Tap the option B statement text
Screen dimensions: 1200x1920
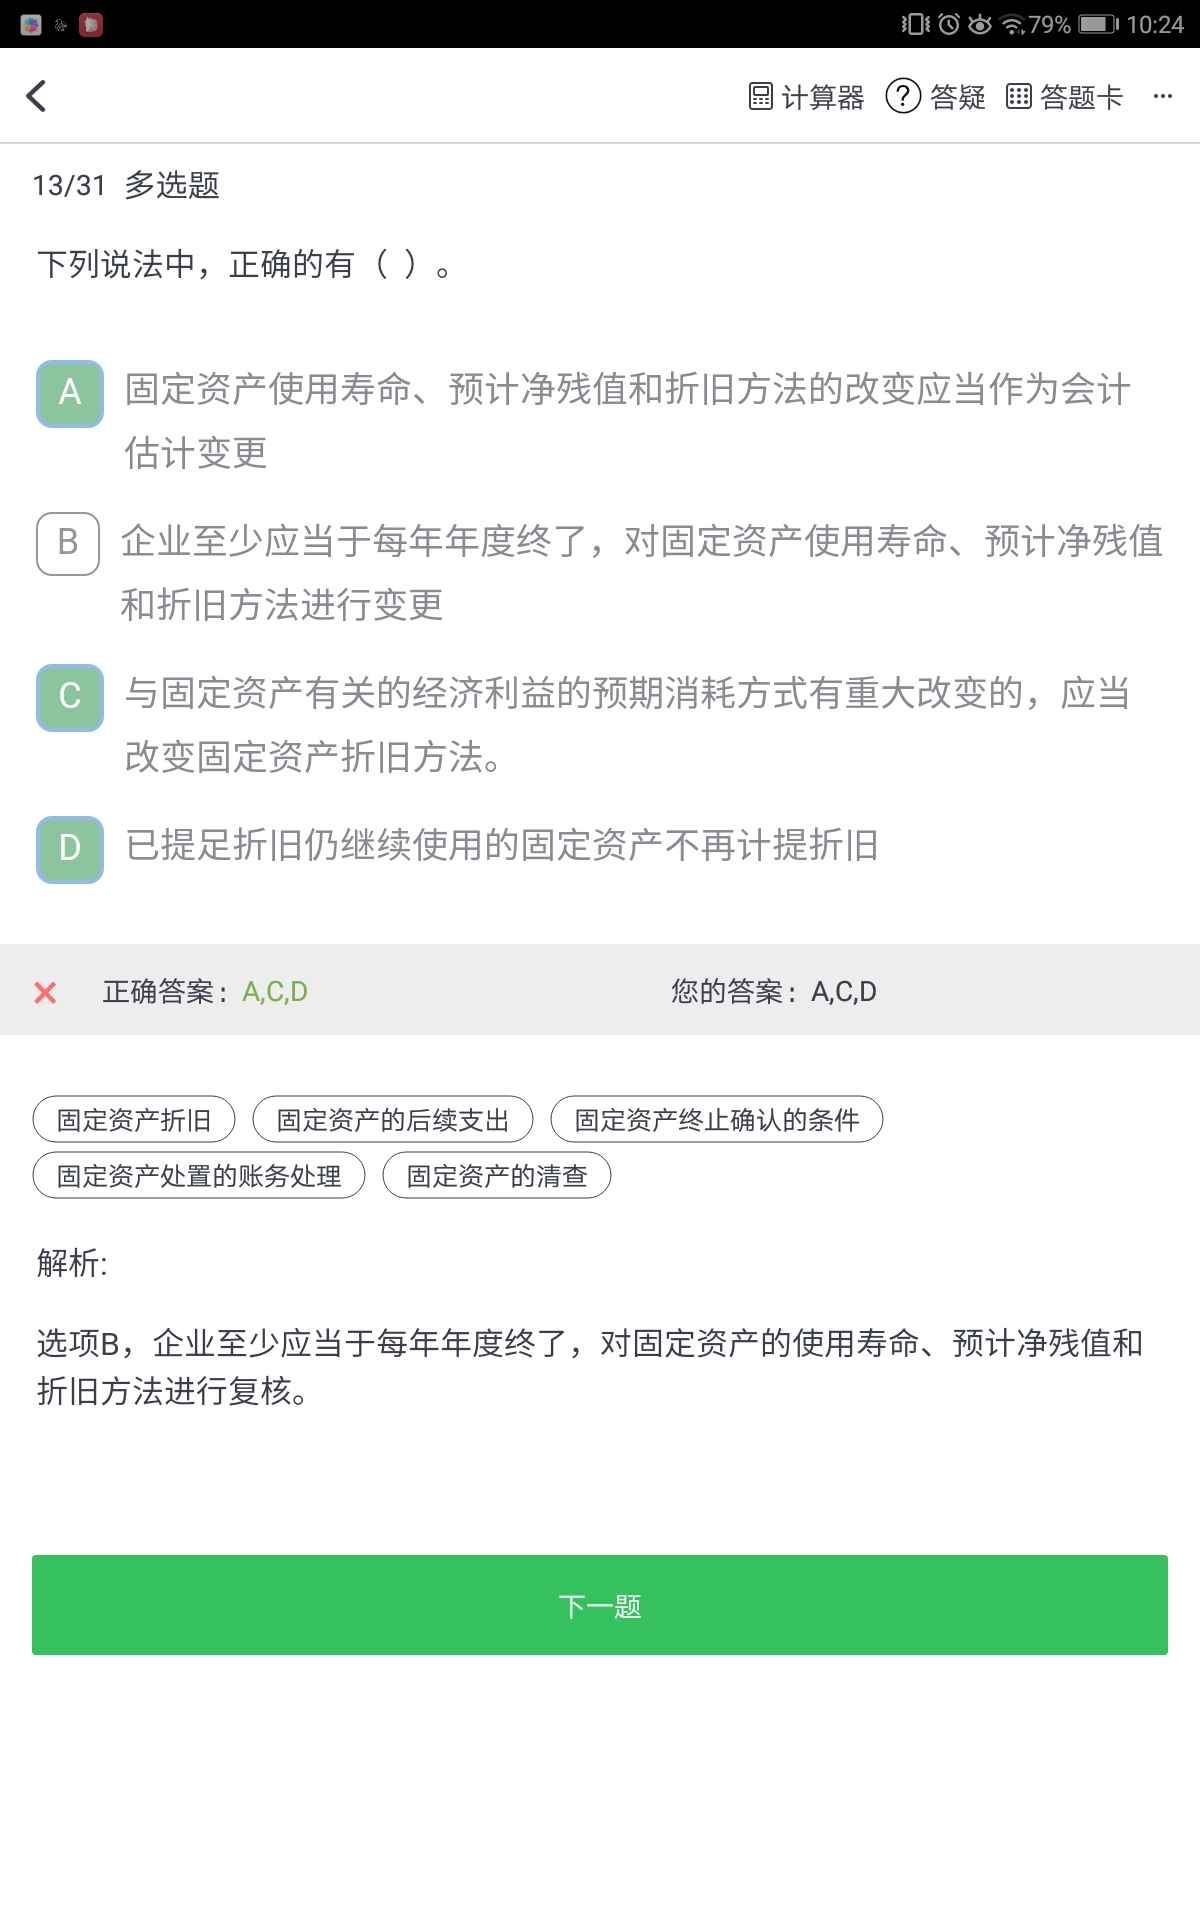640,572
